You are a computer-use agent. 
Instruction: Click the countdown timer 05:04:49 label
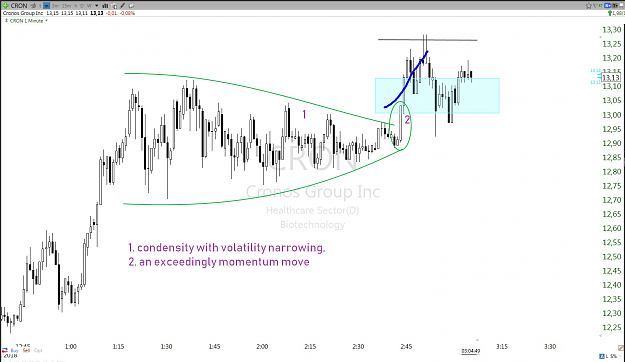click(470, 351)
